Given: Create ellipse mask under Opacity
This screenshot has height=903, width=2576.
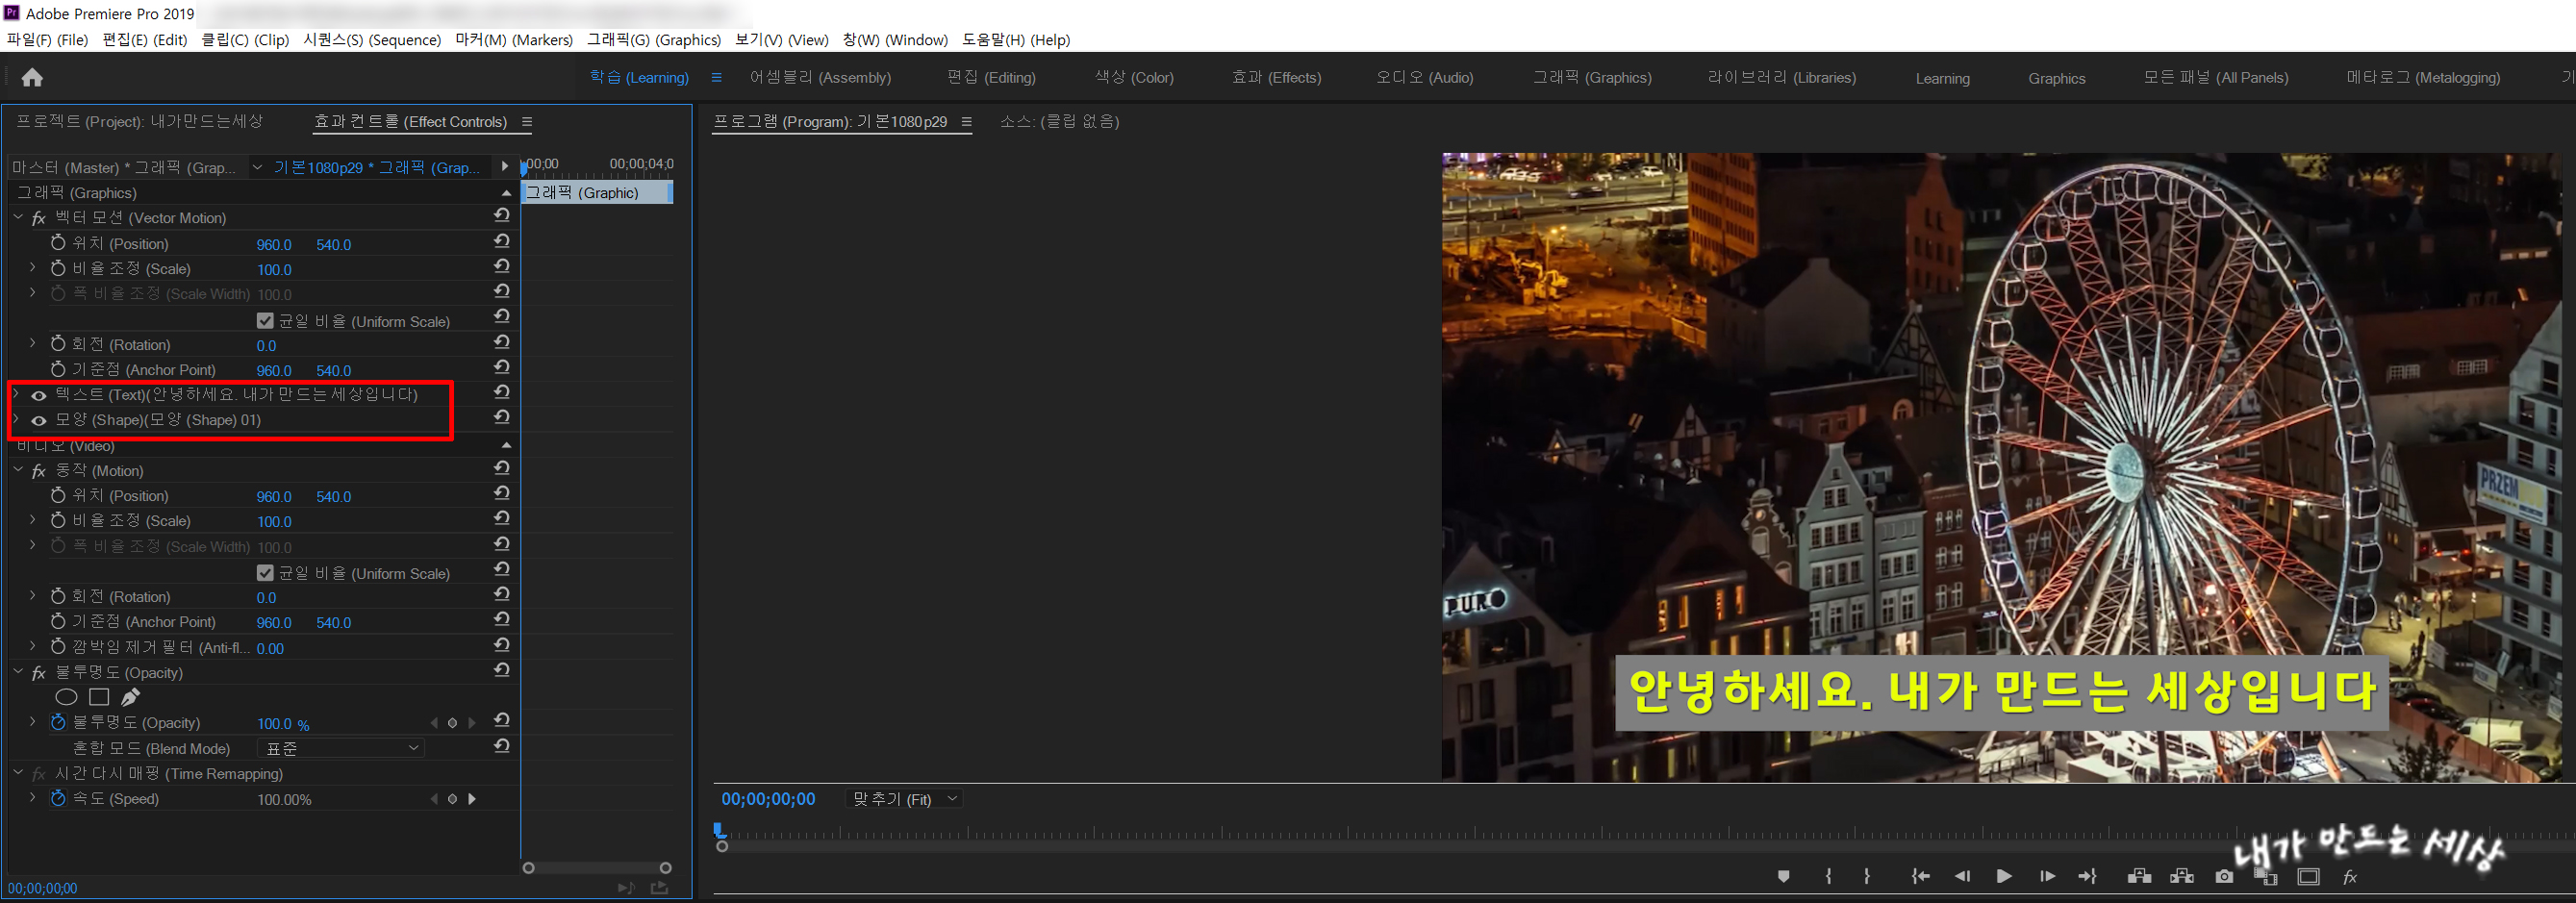Looking at the screenshot, I should click(66, 697).
